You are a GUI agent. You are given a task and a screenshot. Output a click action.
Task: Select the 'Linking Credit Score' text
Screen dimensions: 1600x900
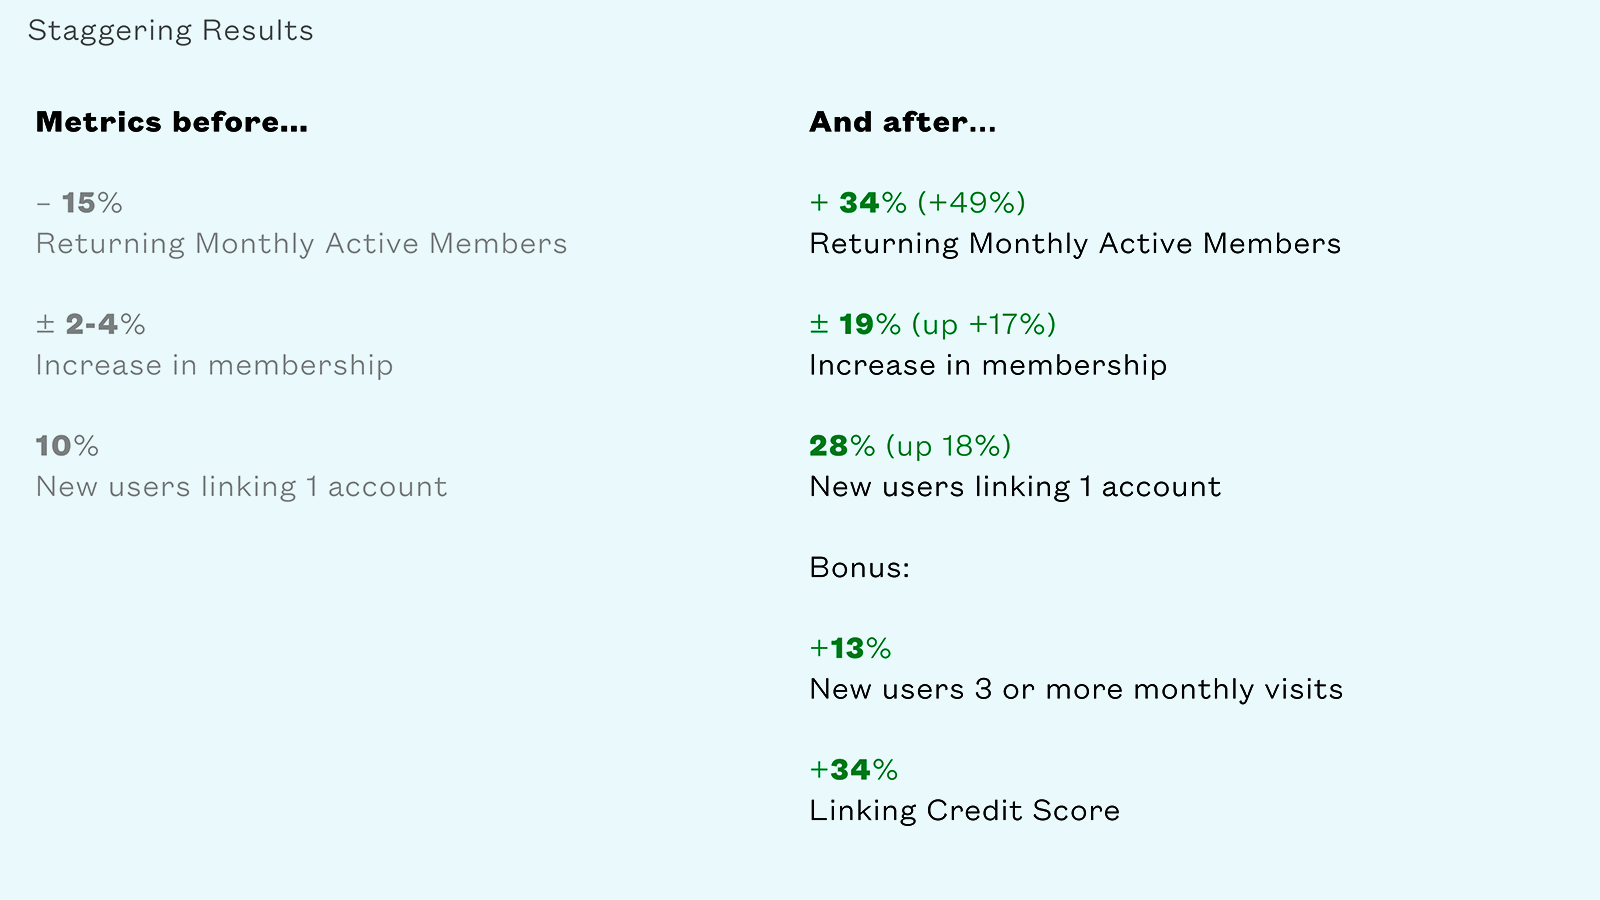coord(965,811)
